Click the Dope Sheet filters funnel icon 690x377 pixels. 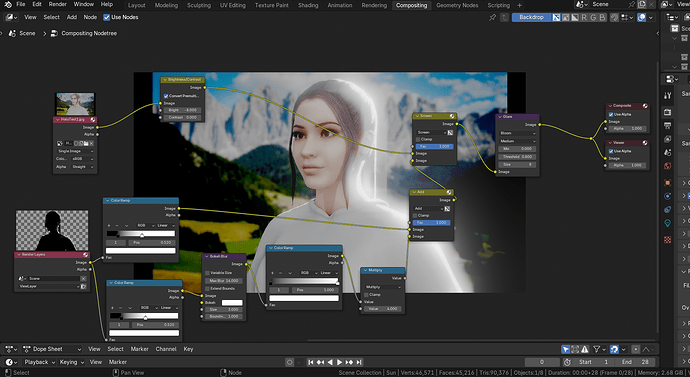597,349
